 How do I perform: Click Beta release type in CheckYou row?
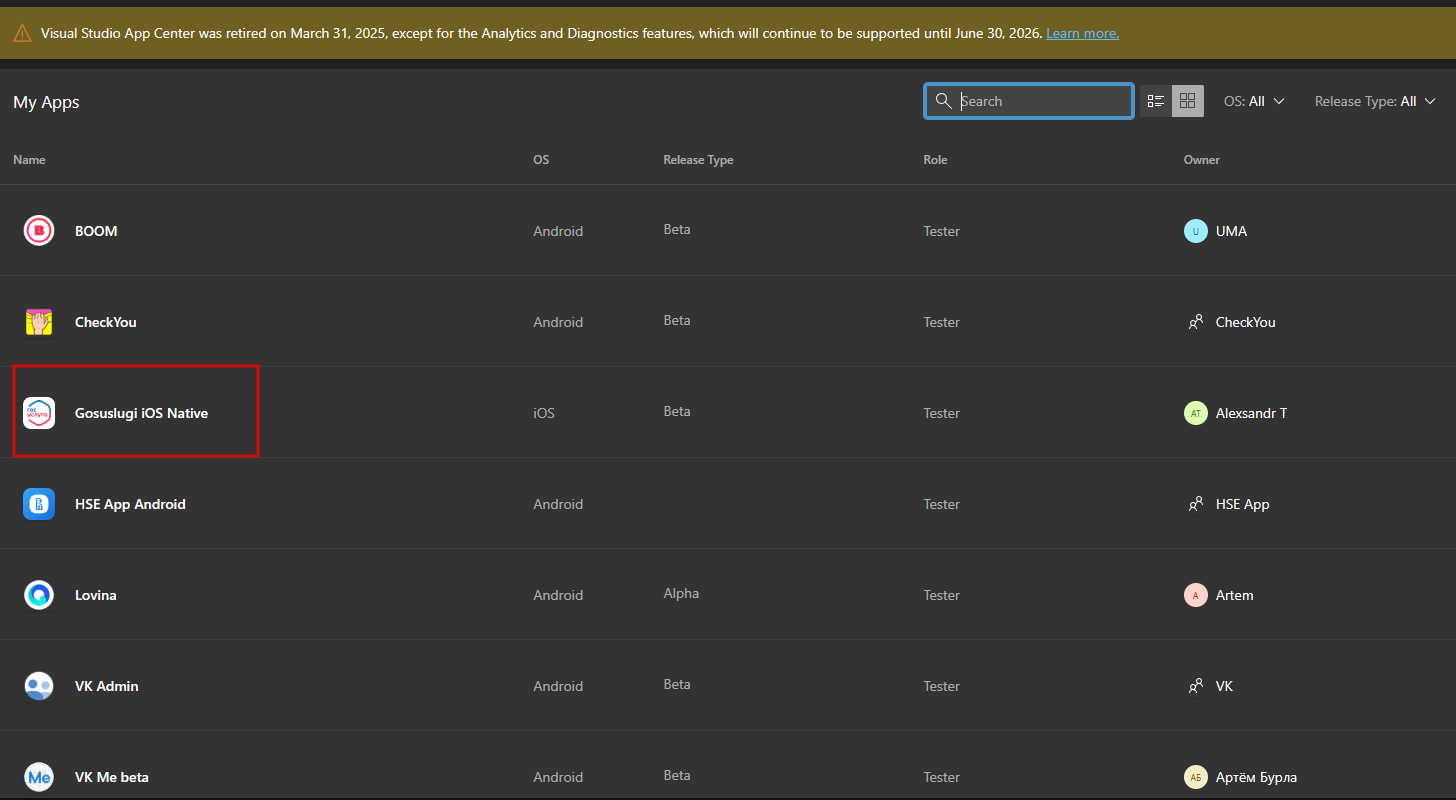click(677, 321)
